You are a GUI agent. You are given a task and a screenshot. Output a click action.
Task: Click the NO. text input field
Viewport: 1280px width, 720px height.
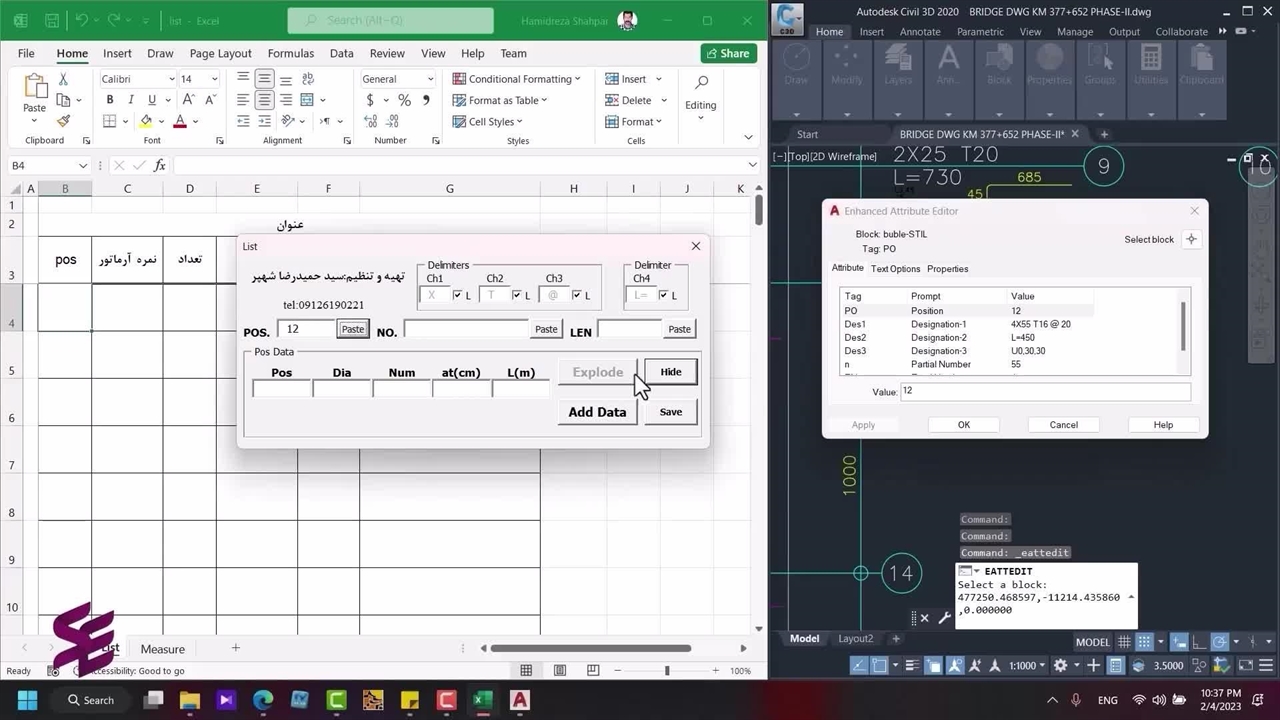pyautogui.click(x=466, y=329)
